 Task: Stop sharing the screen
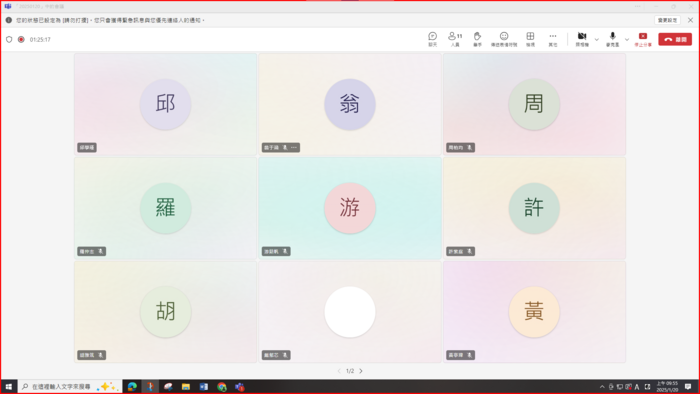coord(643,39)
